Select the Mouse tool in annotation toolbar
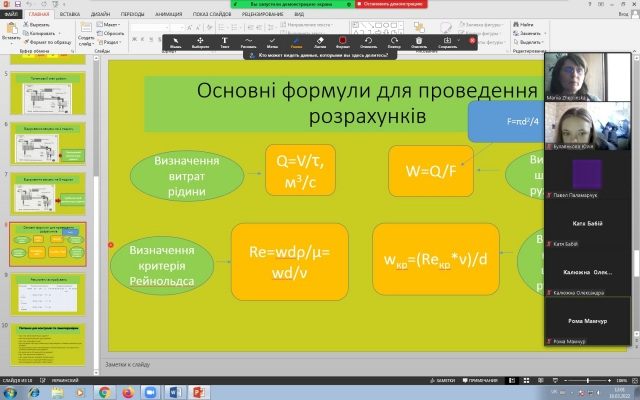This screenshot has width=640, height=400. [x=176, y=41]
